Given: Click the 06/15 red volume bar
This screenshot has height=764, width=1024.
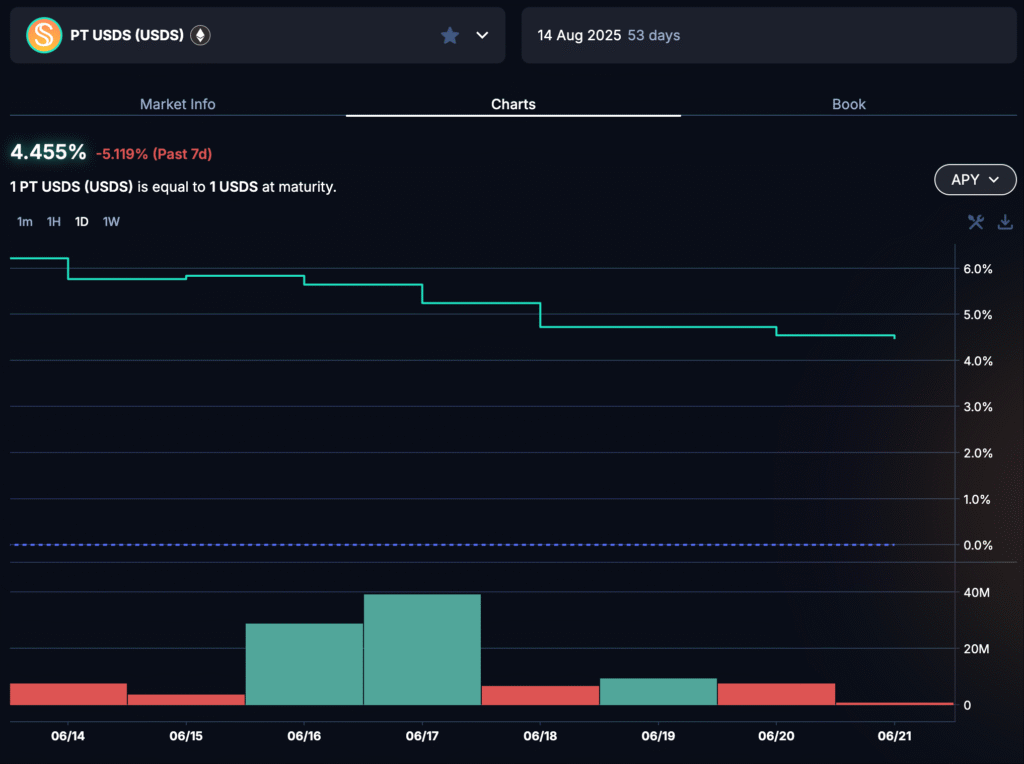Looking at the screenshot, I should point(186,700).
